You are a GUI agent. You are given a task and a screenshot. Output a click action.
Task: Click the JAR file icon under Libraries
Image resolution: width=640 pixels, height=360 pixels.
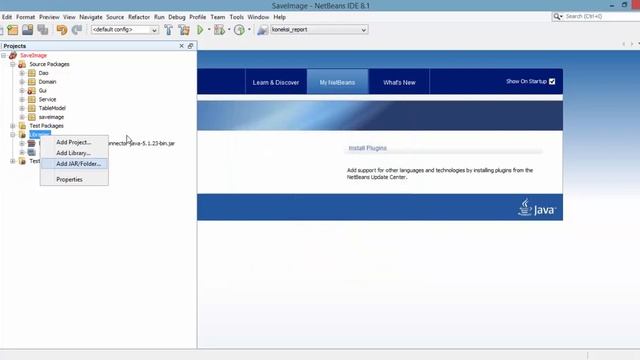(31, 144)
